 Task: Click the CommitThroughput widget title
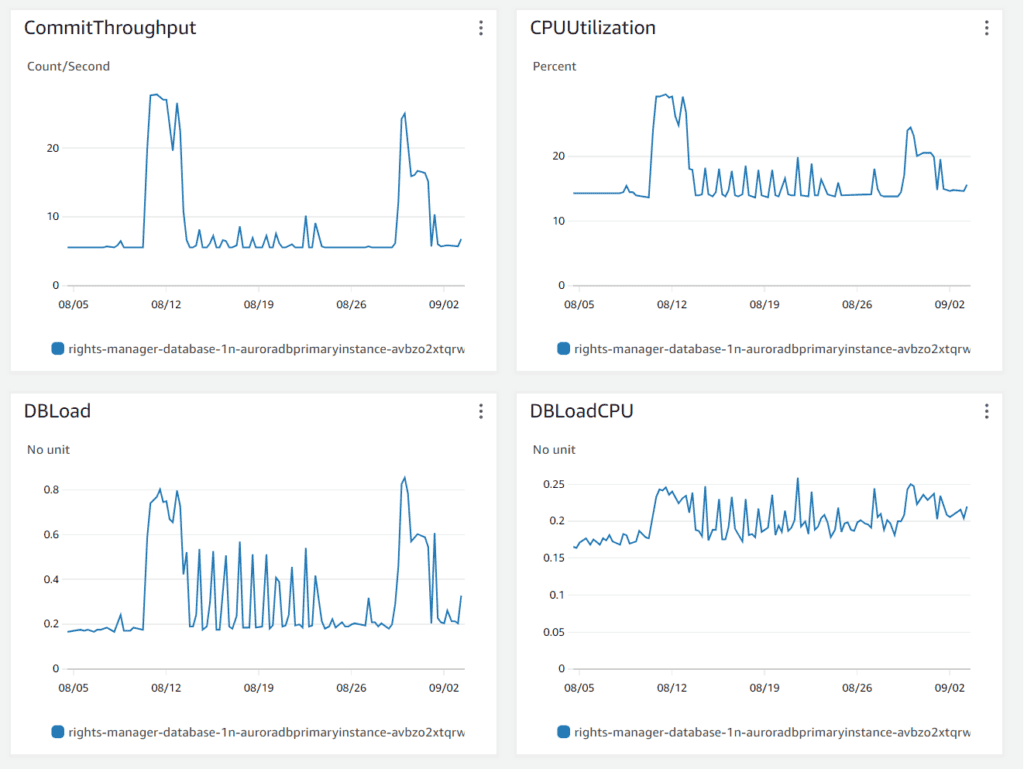[110, 28]
